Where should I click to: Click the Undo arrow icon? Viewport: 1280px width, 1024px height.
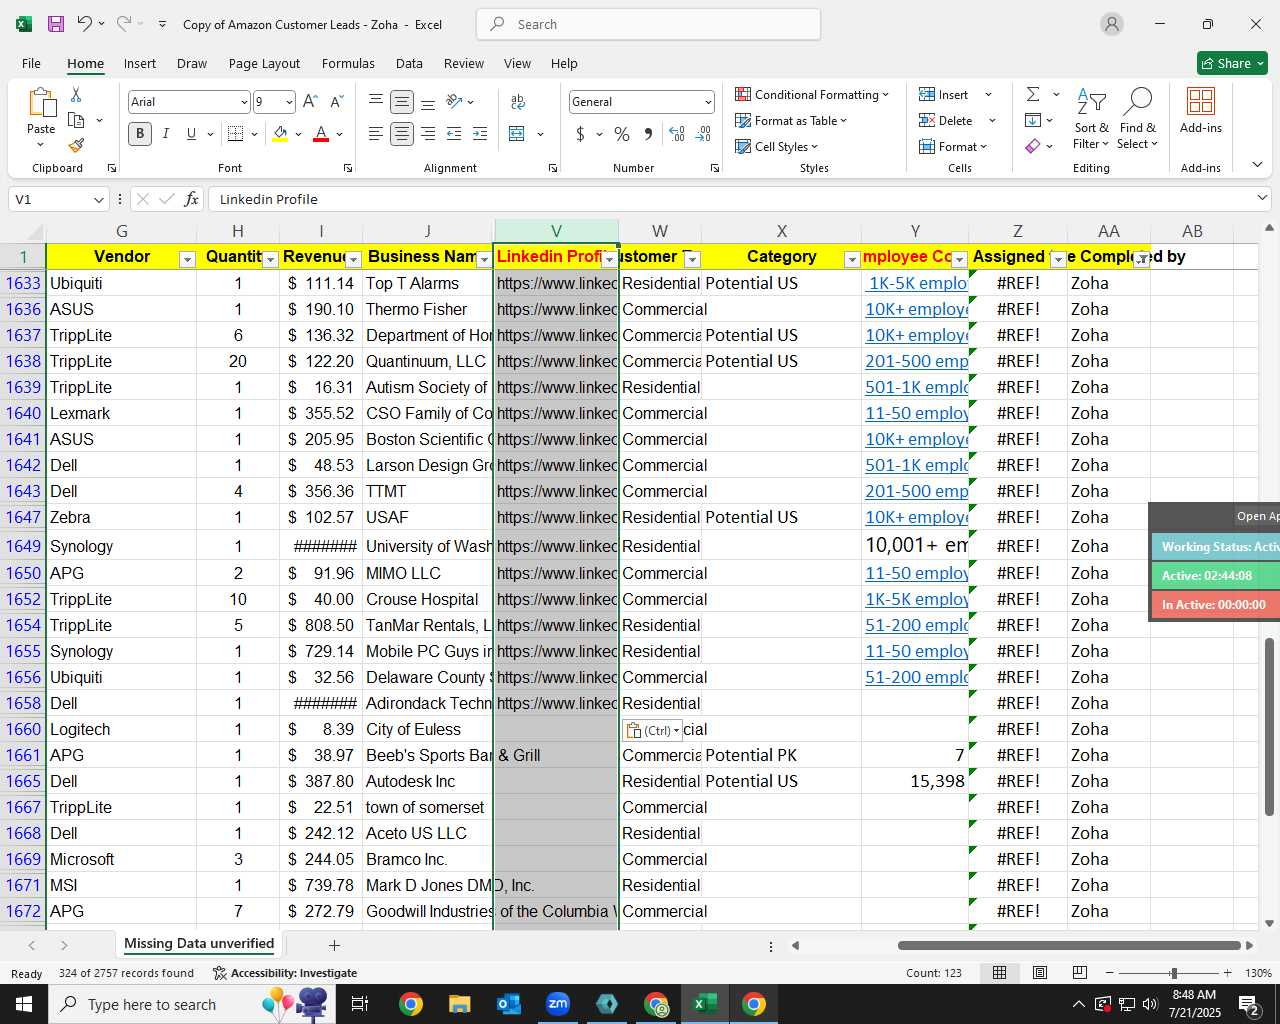pos(85,24)
